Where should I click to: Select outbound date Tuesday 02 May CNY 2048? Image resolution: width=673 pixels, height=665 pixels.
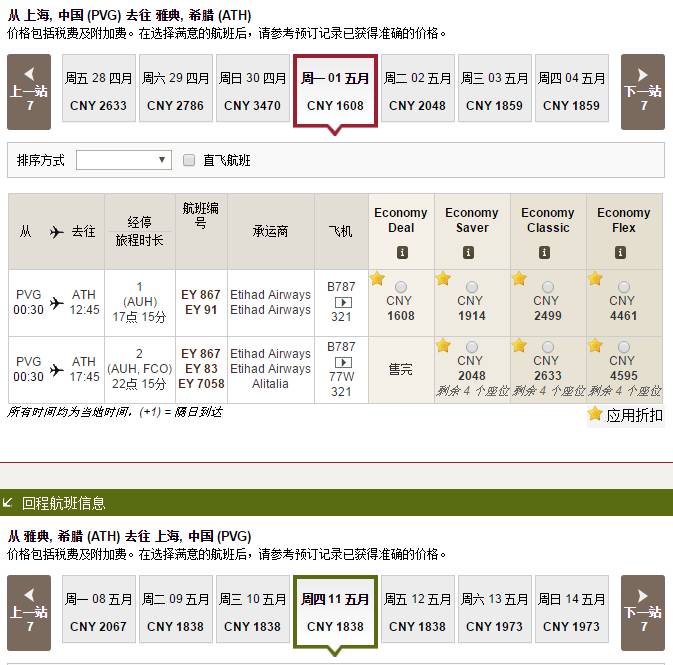tap(418, 88)
